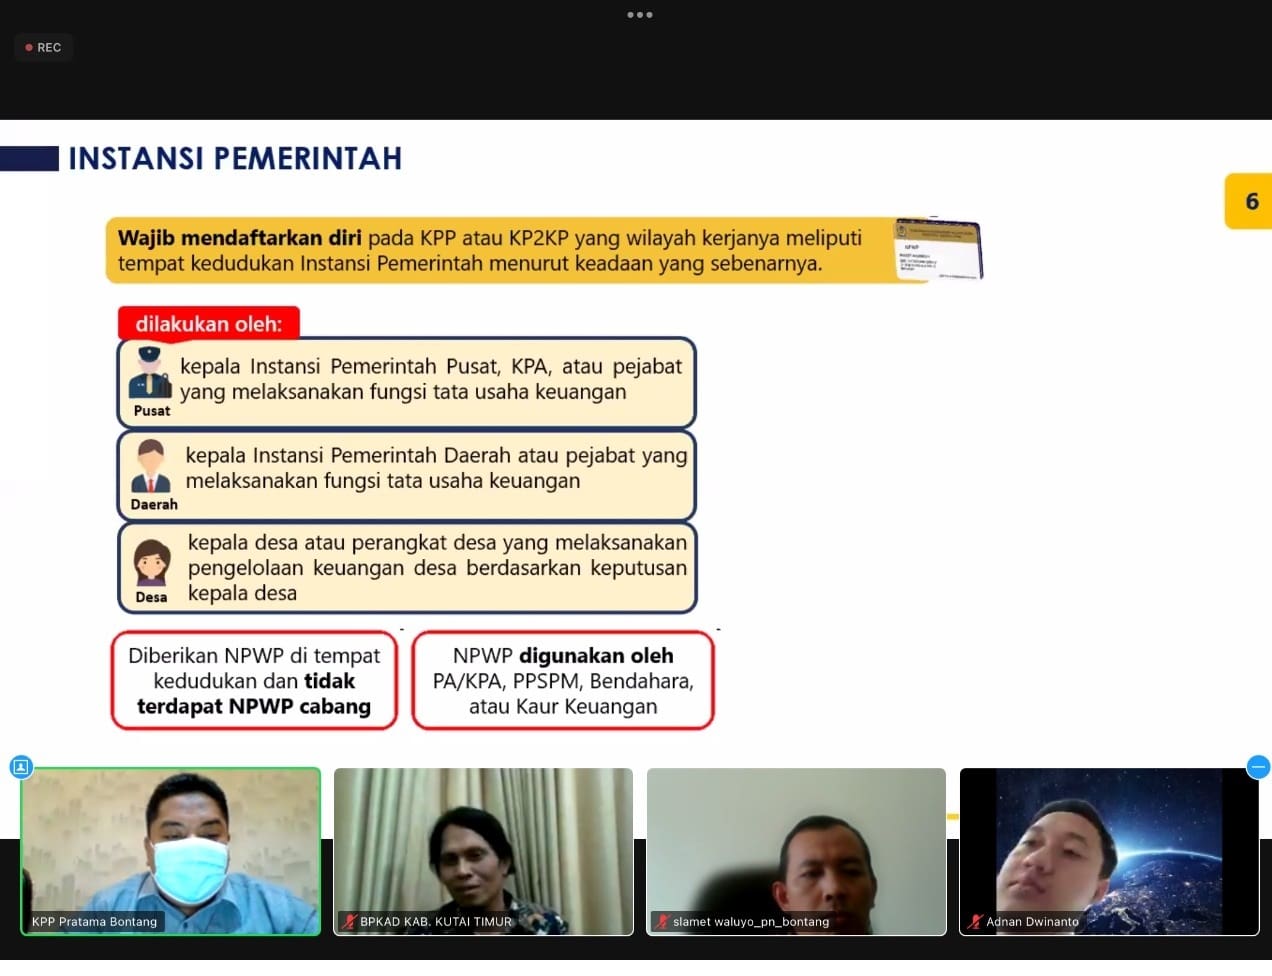
Task: Tap the red REC recording indicator
Action: pos(43,47)
